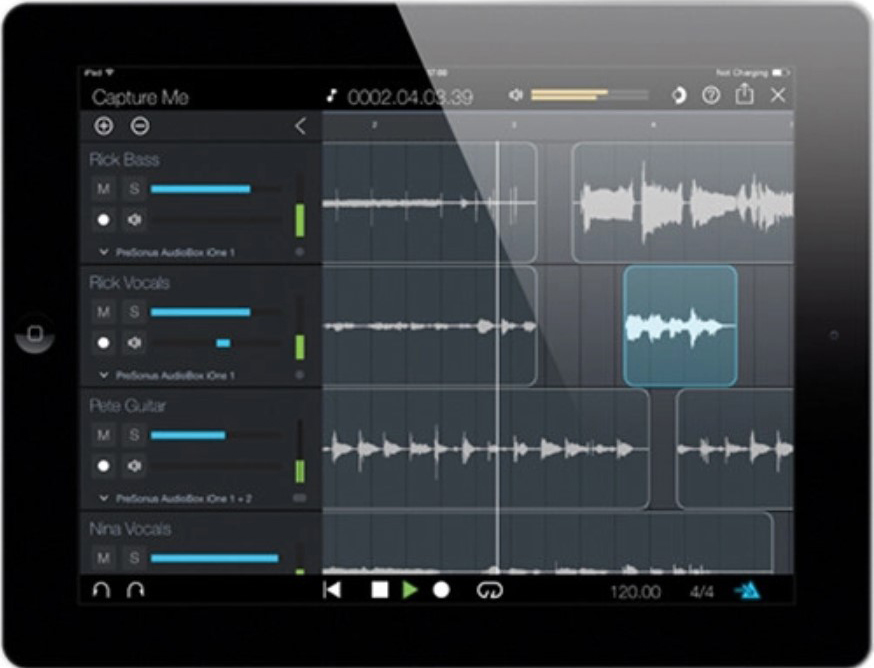The height and width of the screenshot is (668, 874).
Task: Toggle input monitoring on Rick Bass
Action: 134,219
